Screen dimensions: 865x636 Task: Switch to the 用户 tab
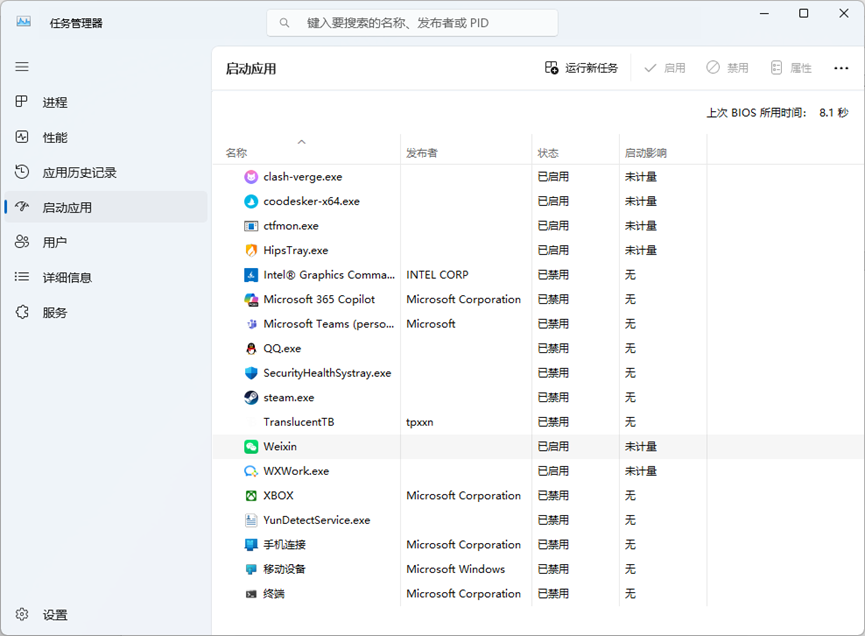(106, 242)
